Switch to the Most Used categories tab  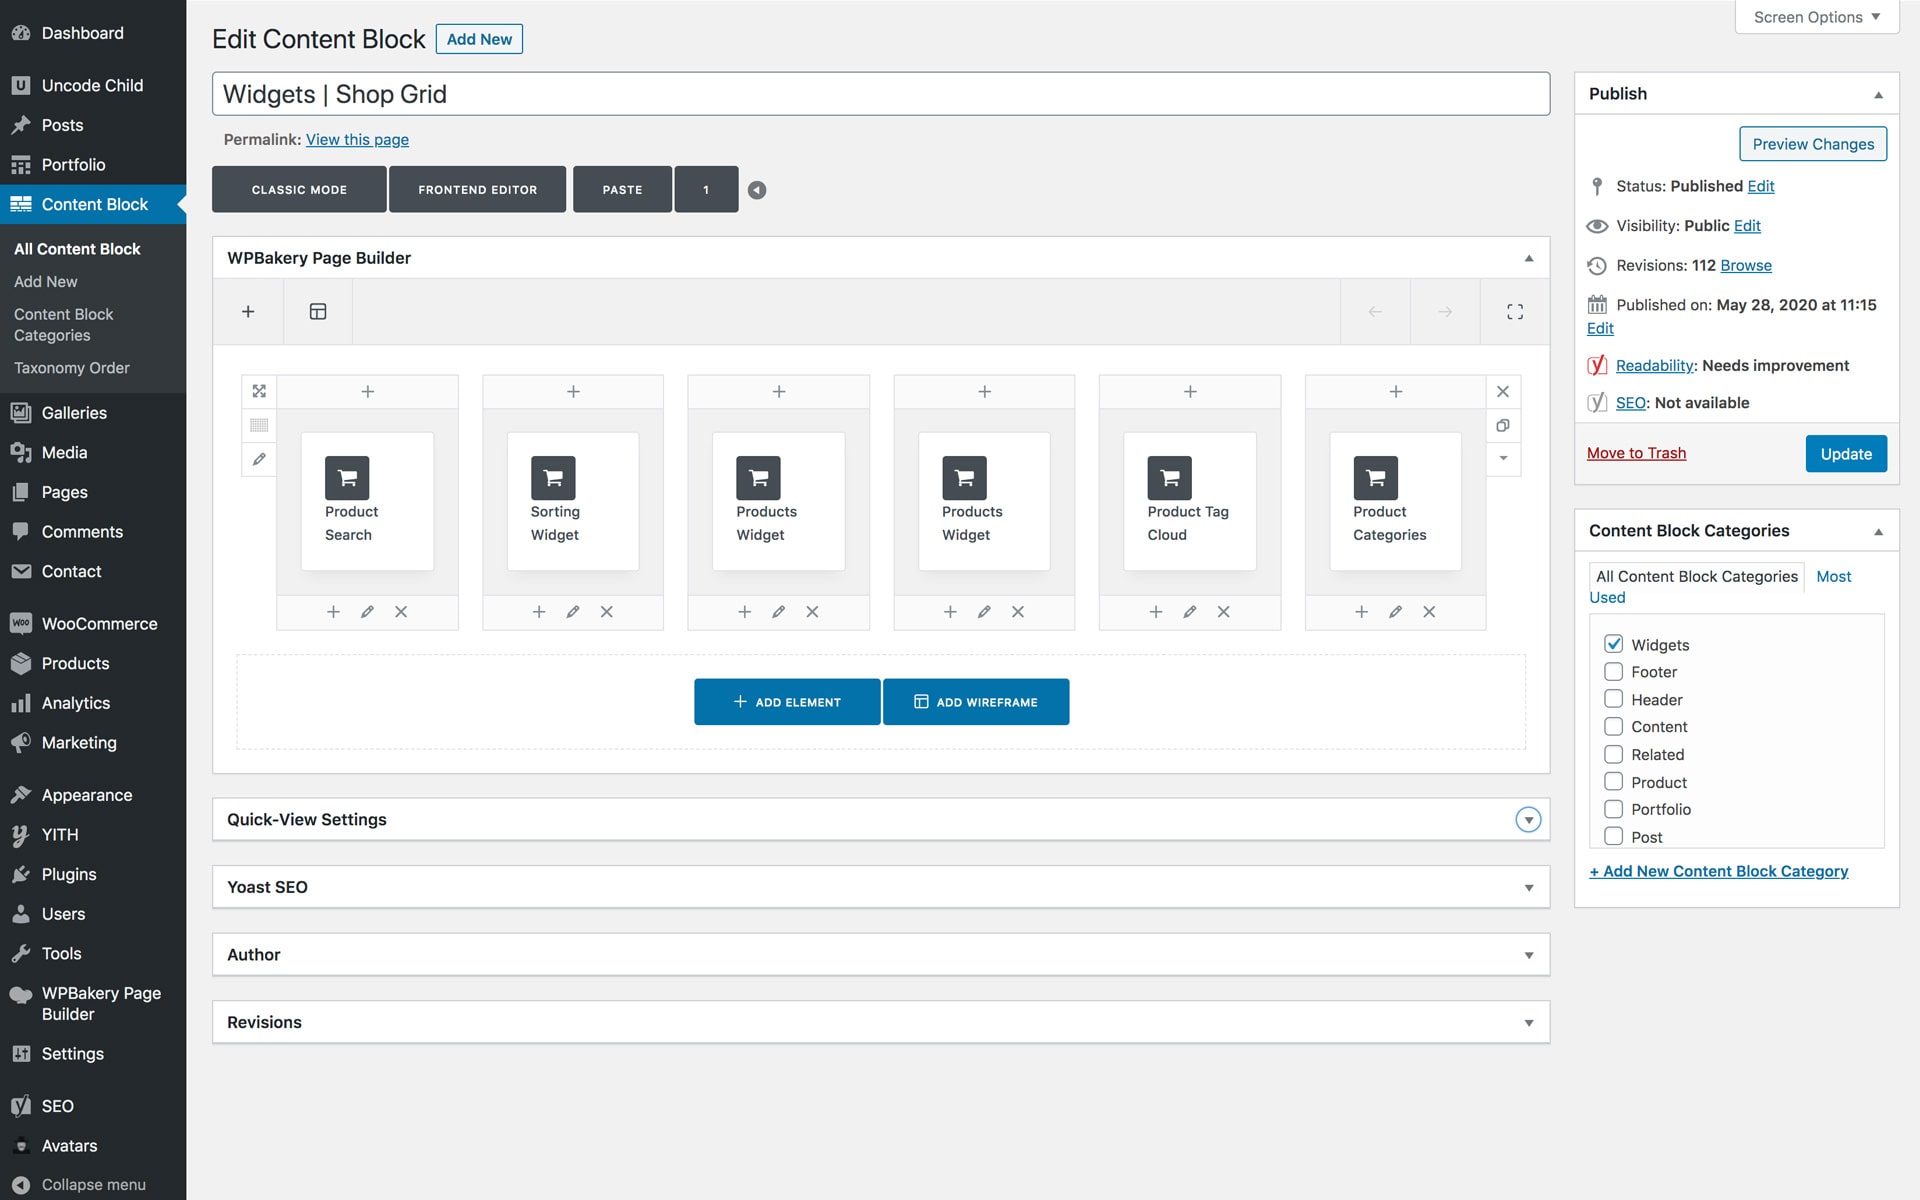pos(1833,576)
